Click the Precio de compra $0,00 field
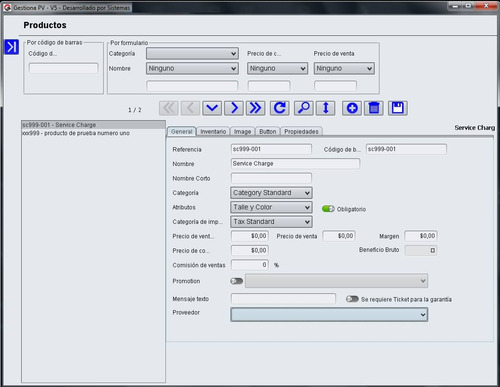 coord(250,250)
